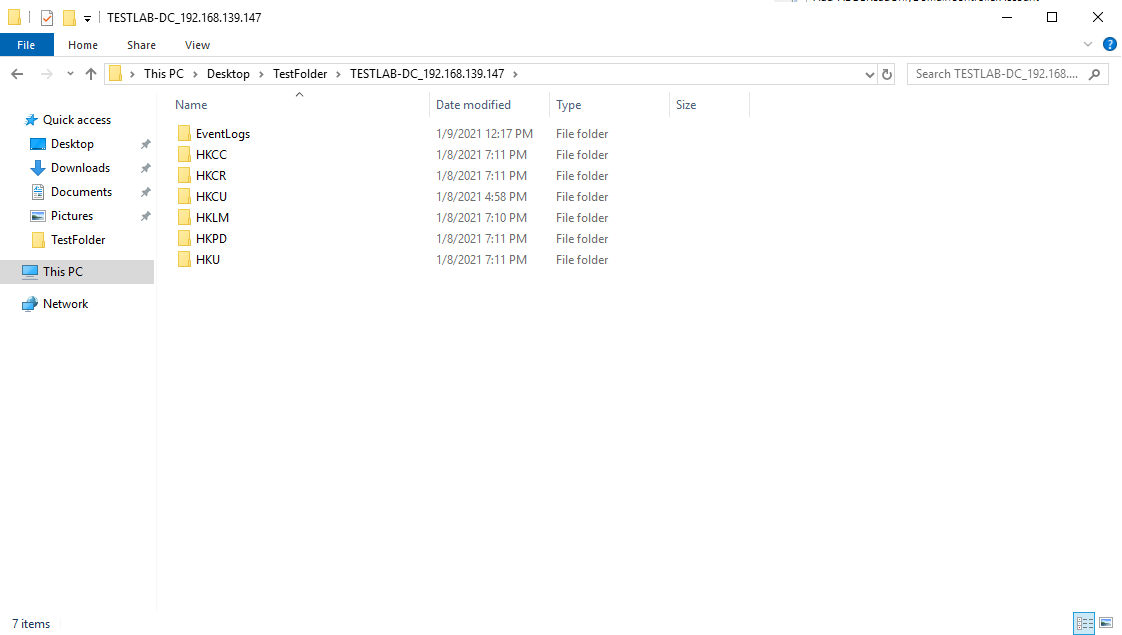This screenshot has height=635, width=1122.
Task: Select the HKU folder icon
Action: click(x=184, y=259)
